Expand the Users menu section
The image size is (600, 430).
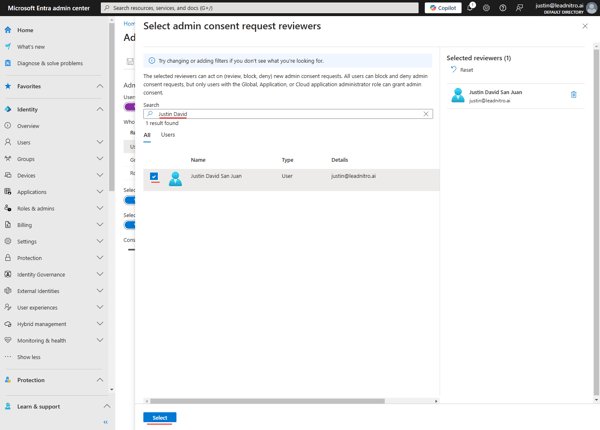pos(100,142)
